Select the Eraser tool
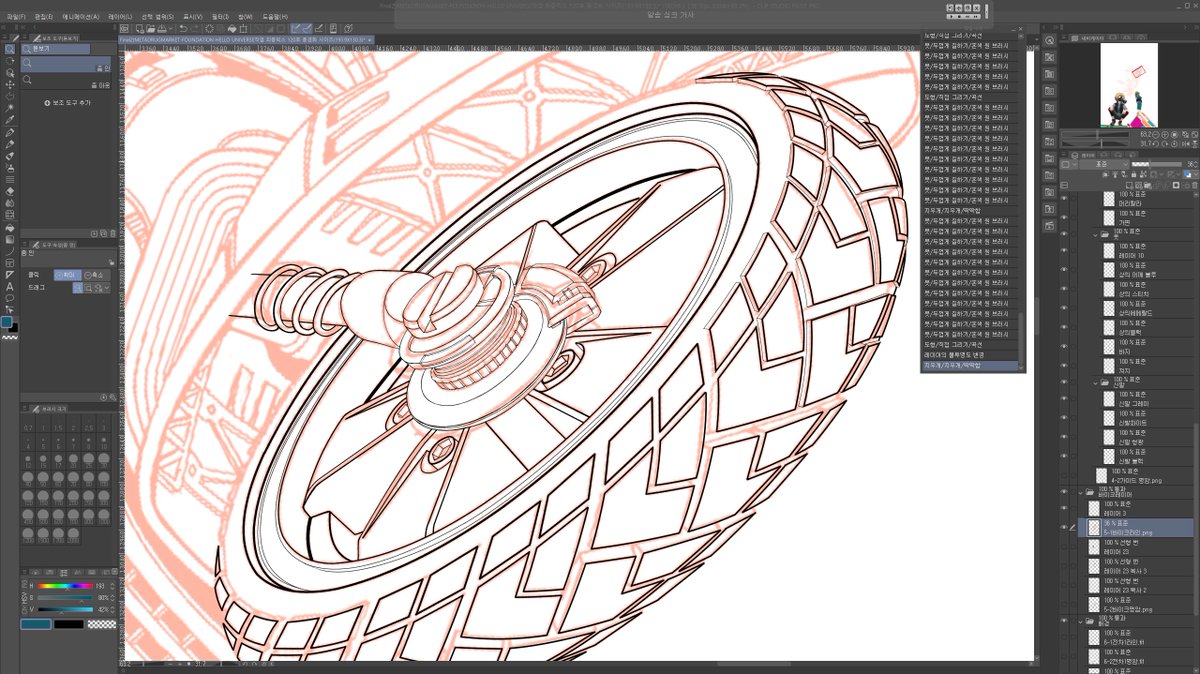 [x=9, y=191]
